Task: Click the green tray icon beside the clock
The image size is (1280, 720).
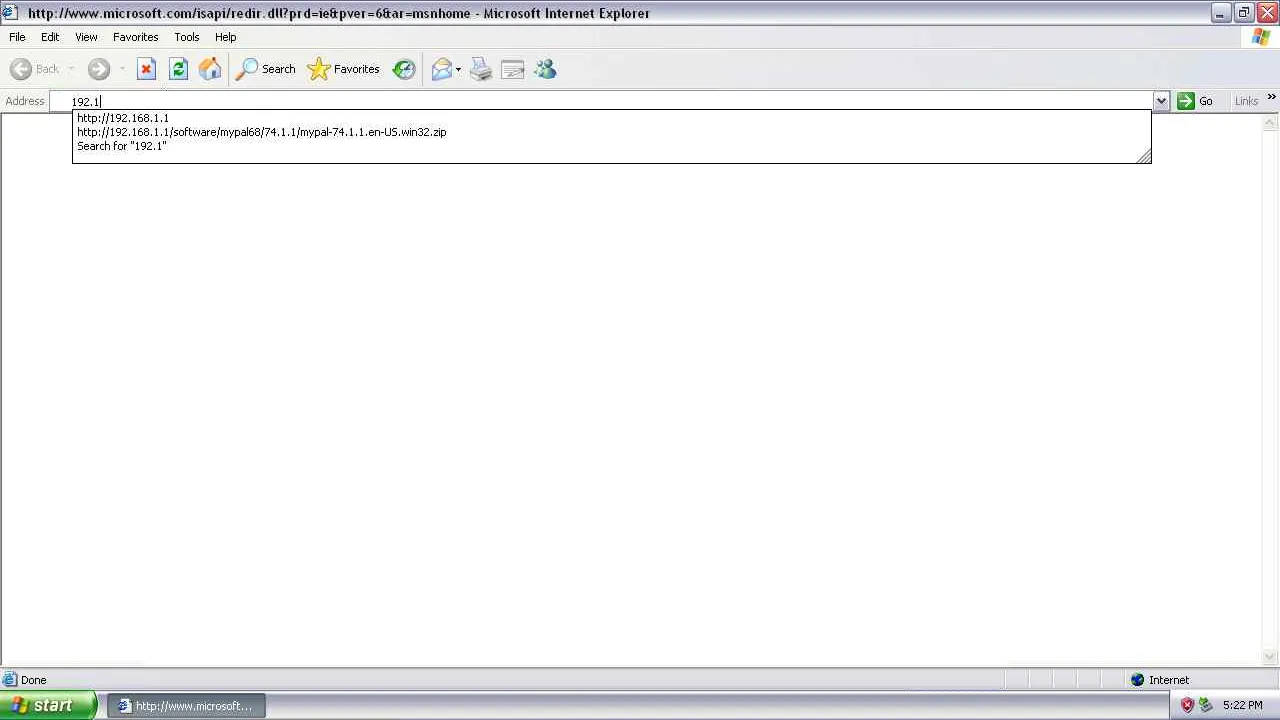Action: point(1206,705)
